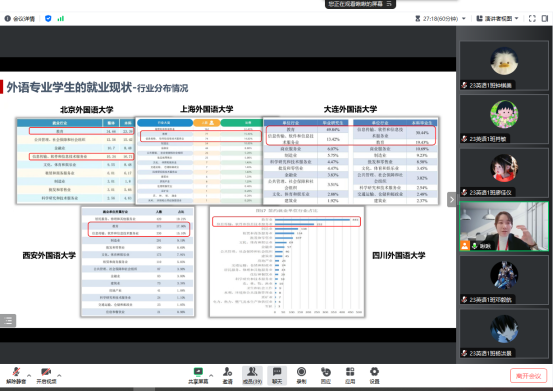The image size is (554, 392).
Task: Open the speaker view (演讲者视图) layout menu
Action: 497,18
